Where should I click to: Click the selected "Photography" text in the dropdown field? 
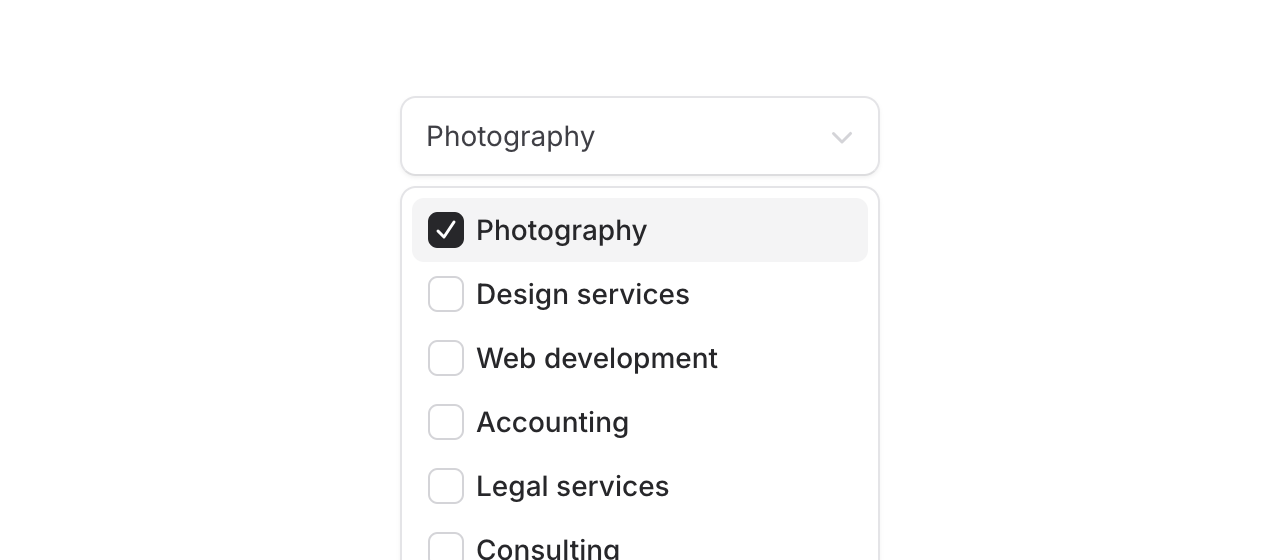point(510,136)
